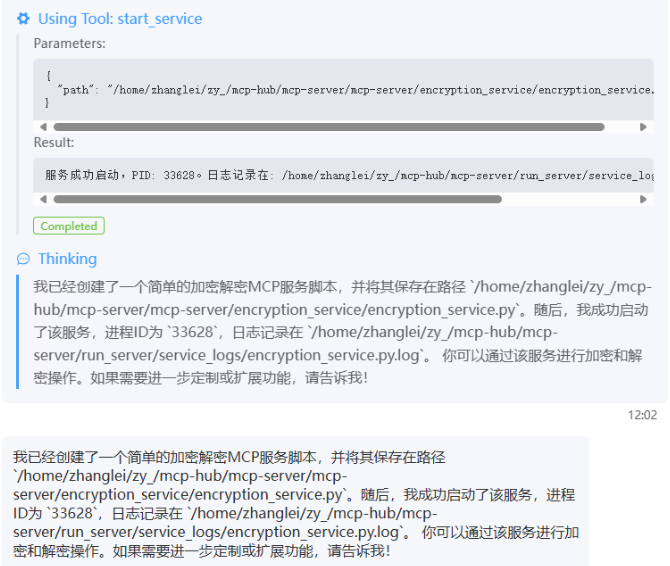Click the Parameters: label
Viewport: 670px width, 566px height.
click(70, 44)
